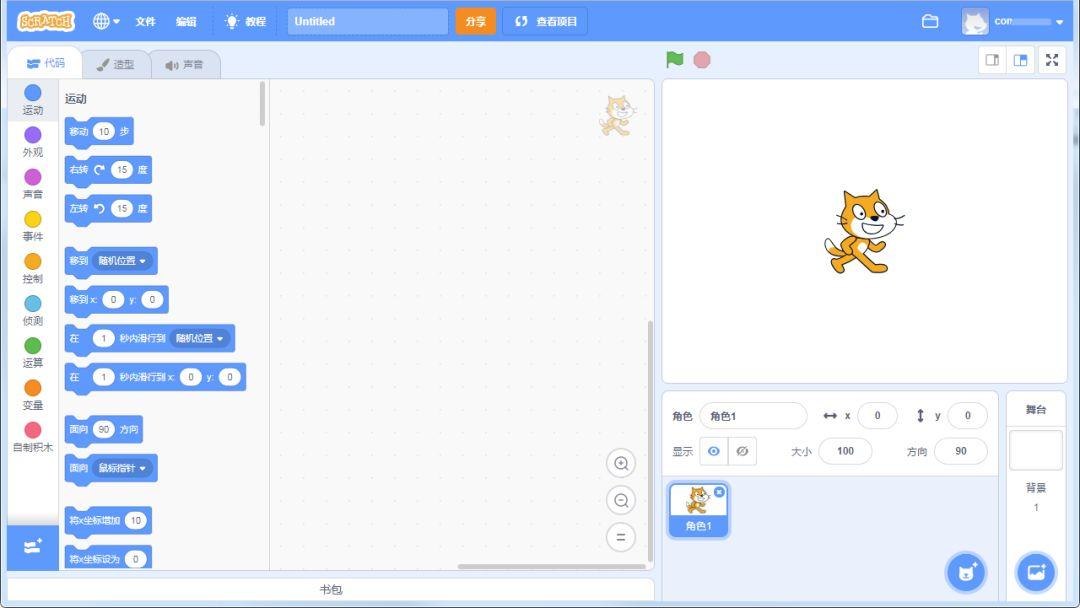
Task: Open 随机位置 dropdown in 秒内滑行到 block
Action: click(199, 338)
